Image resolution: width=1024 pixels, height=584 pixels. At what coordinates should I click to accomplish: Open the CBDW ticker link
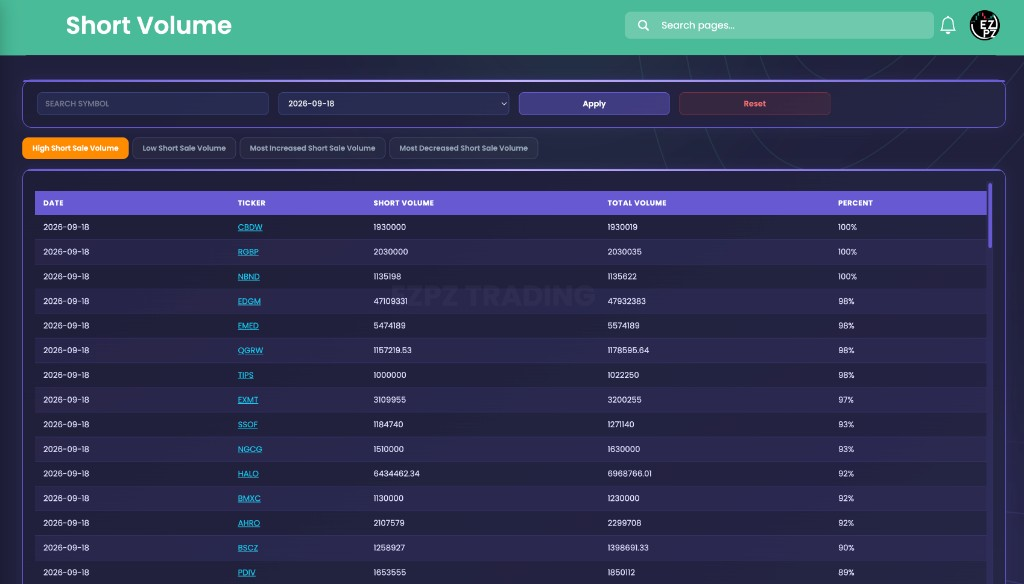(250, 227)
